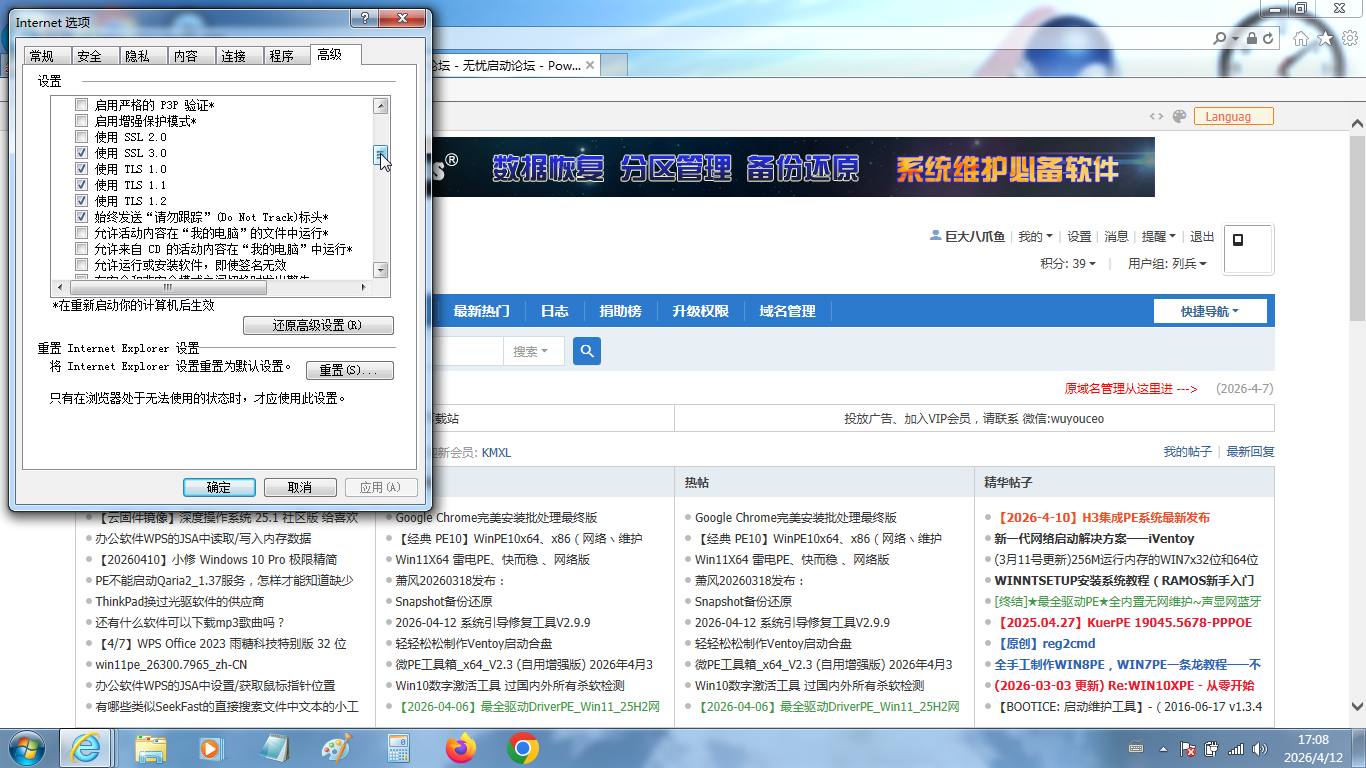Click the 还原高级设置 button
Screen dimensions: 1366x768
(318, 326)
